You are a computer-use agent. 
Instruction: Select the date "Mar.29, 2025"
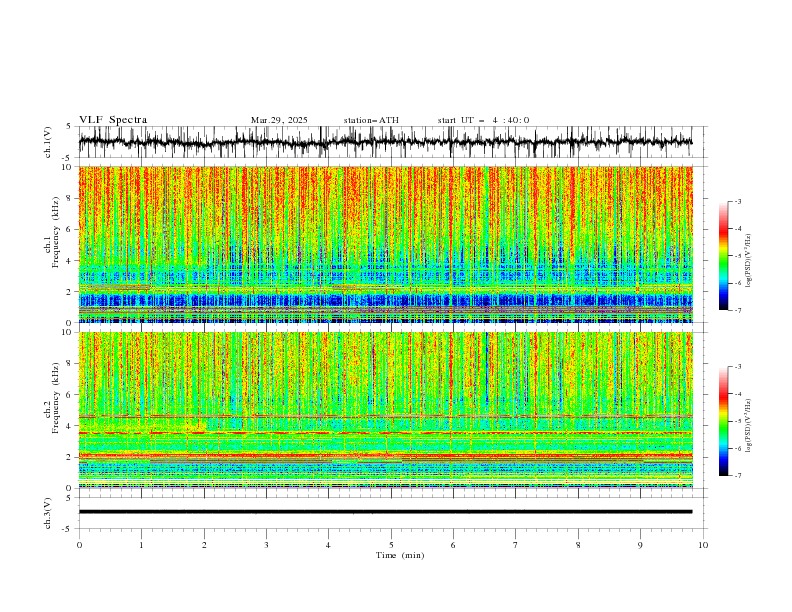coord(279,120)
